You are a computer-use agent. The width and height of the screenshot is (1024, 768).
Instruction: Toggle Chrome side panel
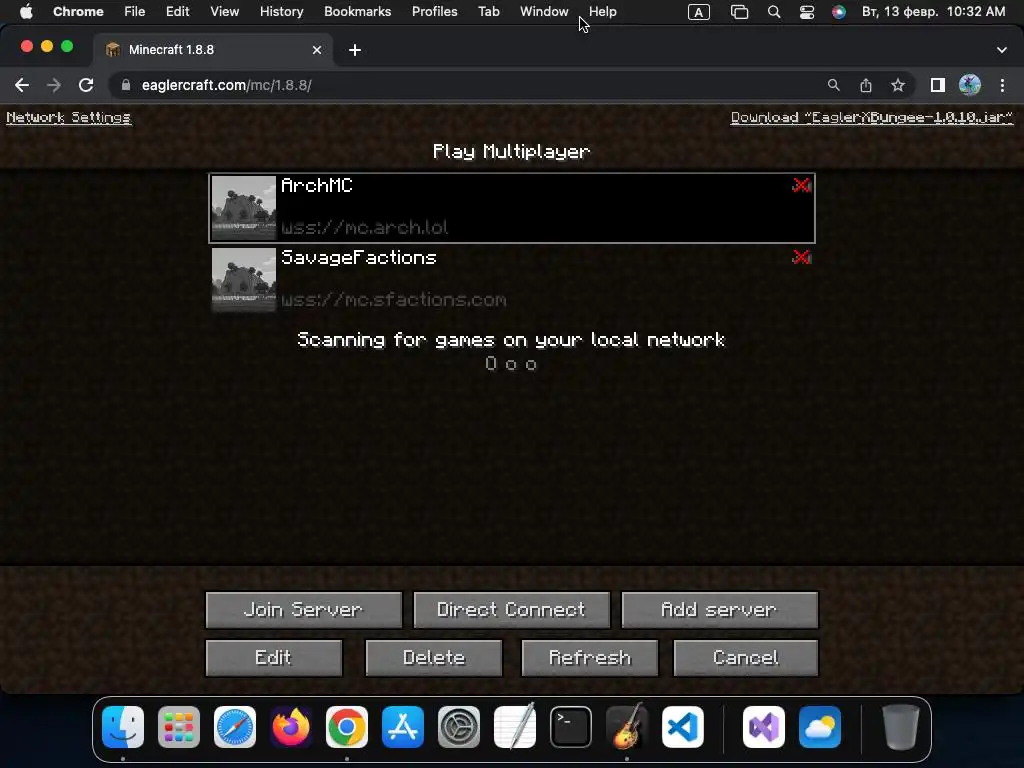coord(938,85)
